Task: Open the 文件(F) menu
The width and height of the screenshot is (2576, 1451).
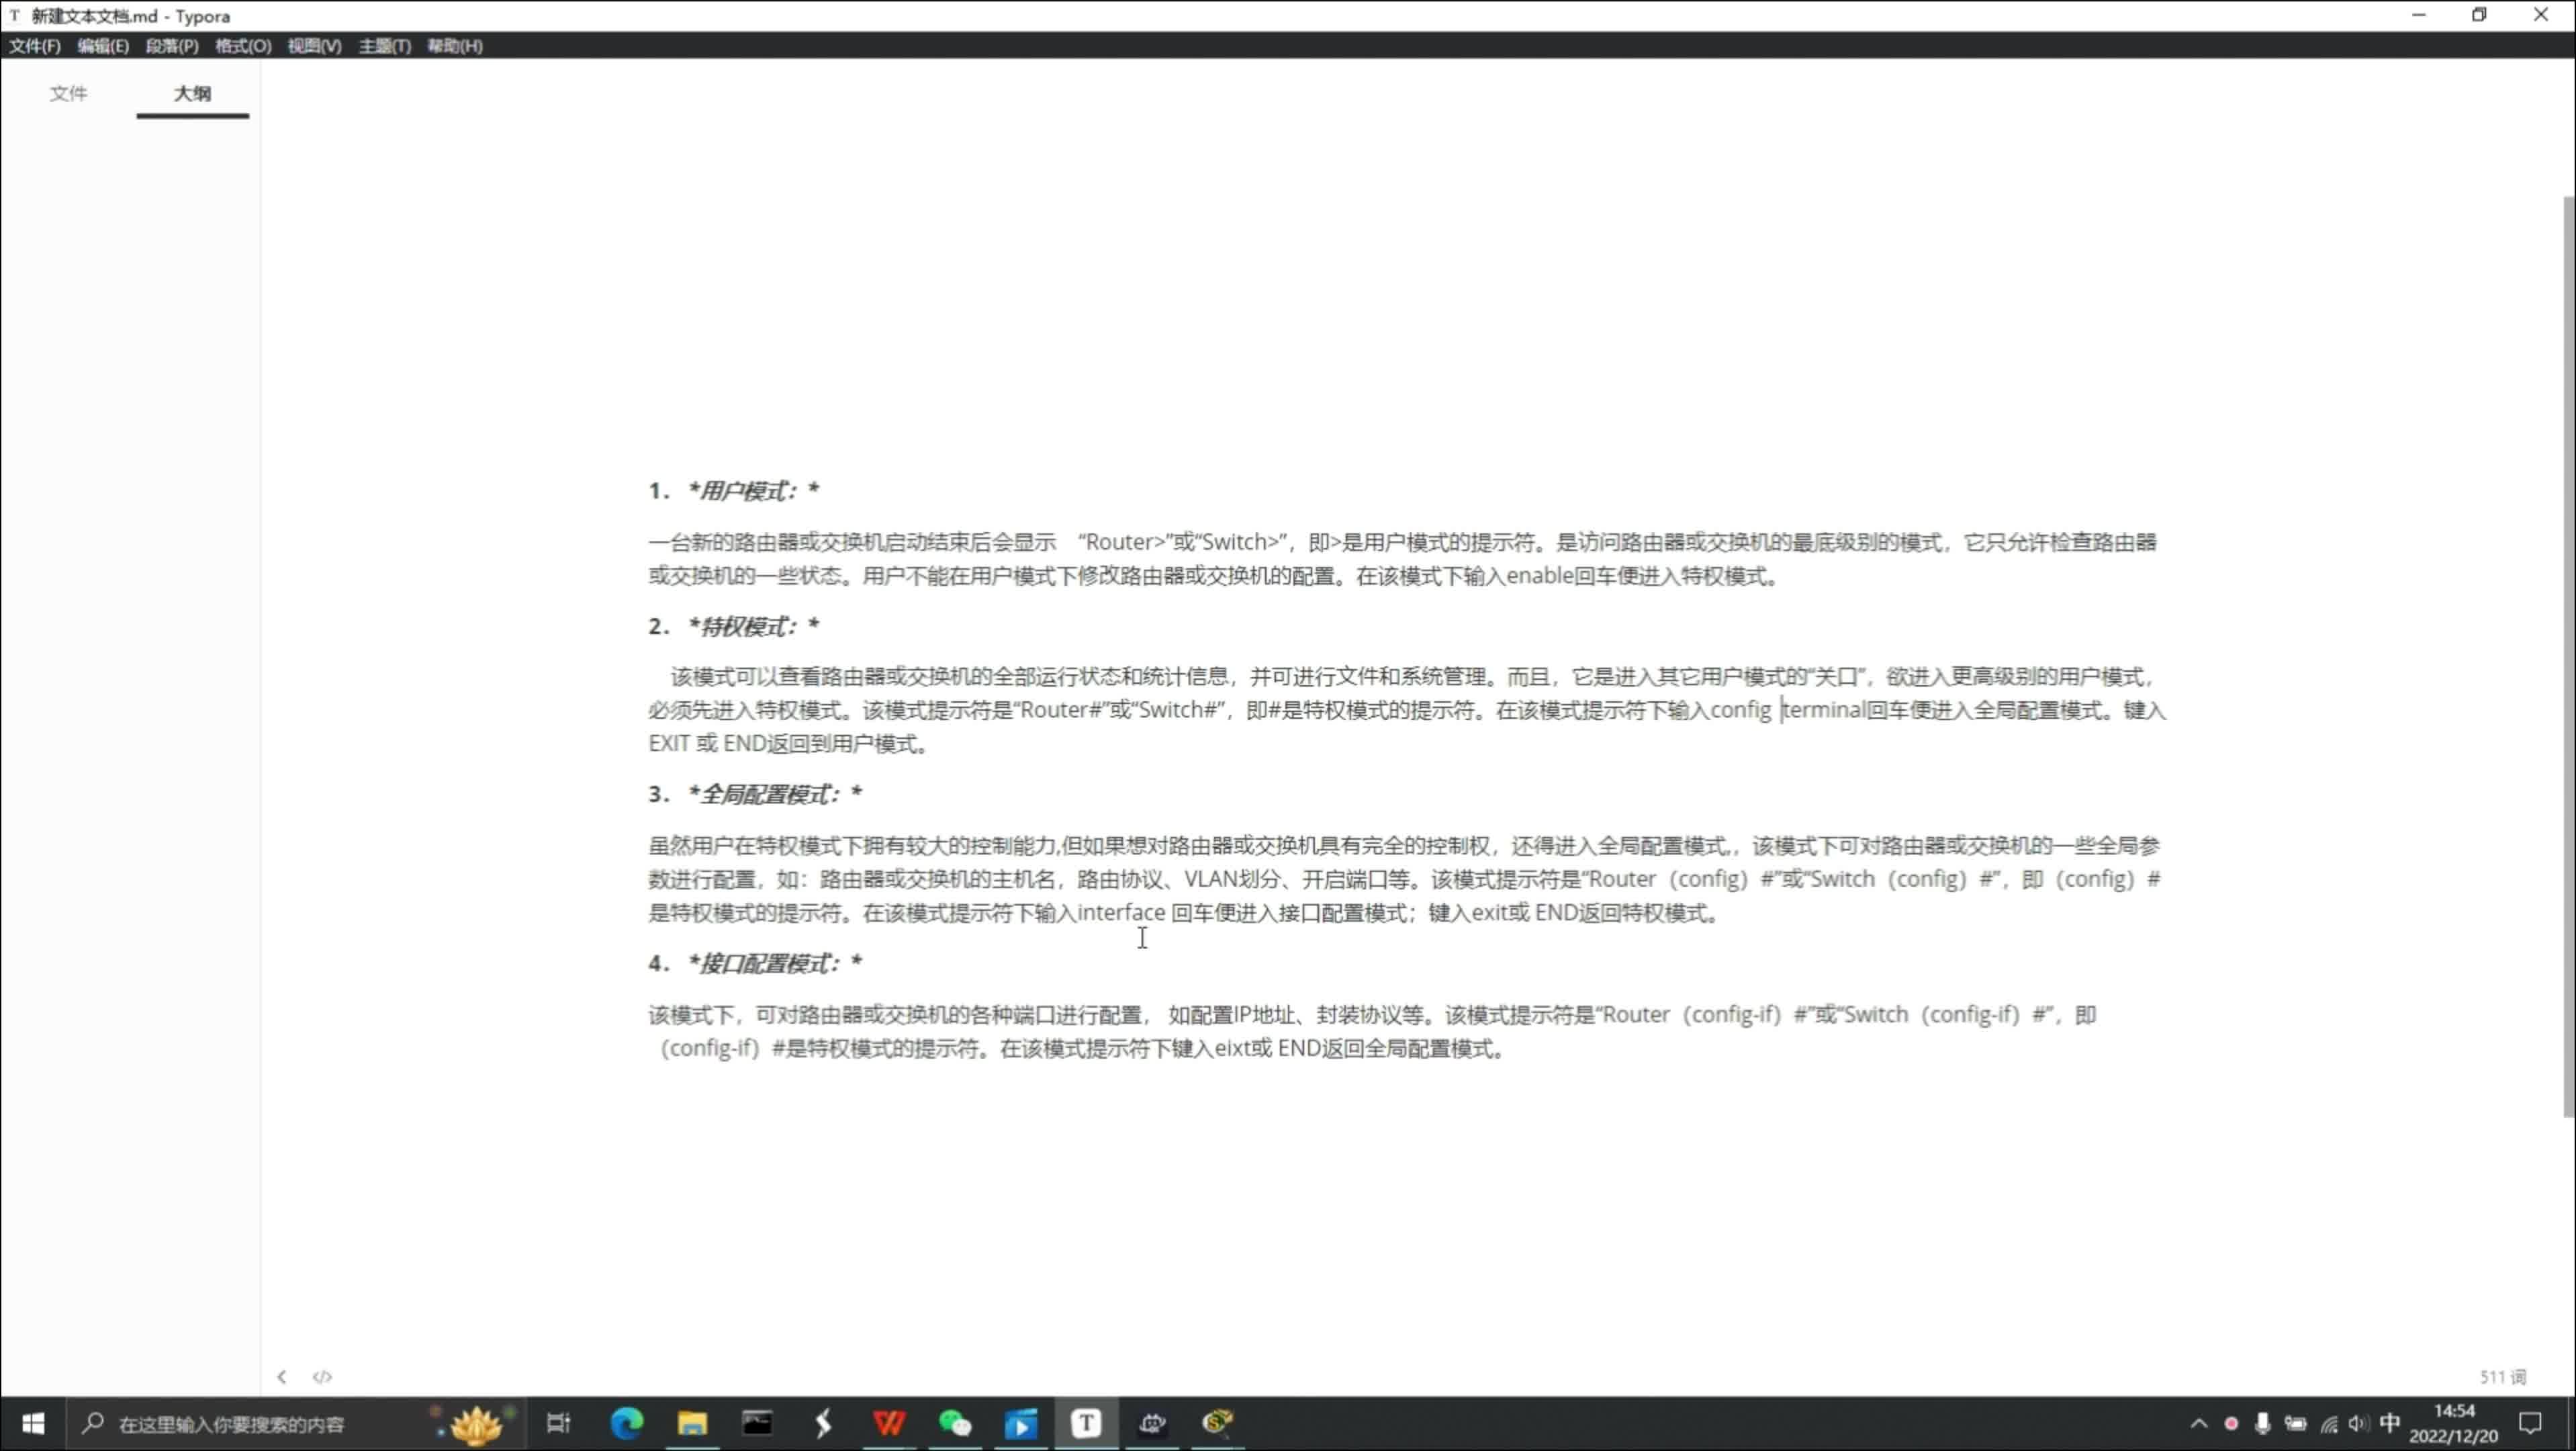Action: [x=34, y=46]
